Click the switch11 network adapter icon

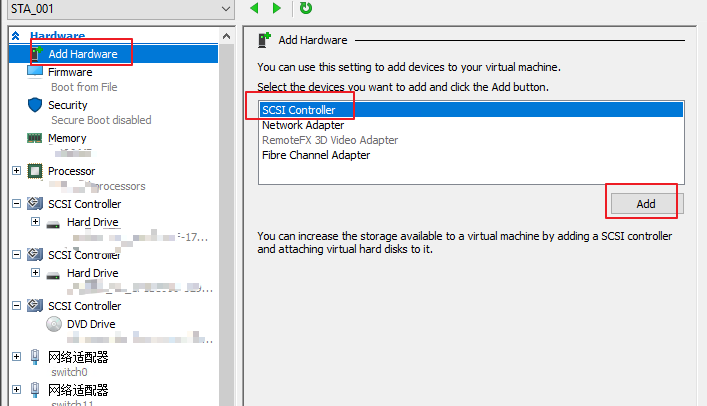[35, 390]
